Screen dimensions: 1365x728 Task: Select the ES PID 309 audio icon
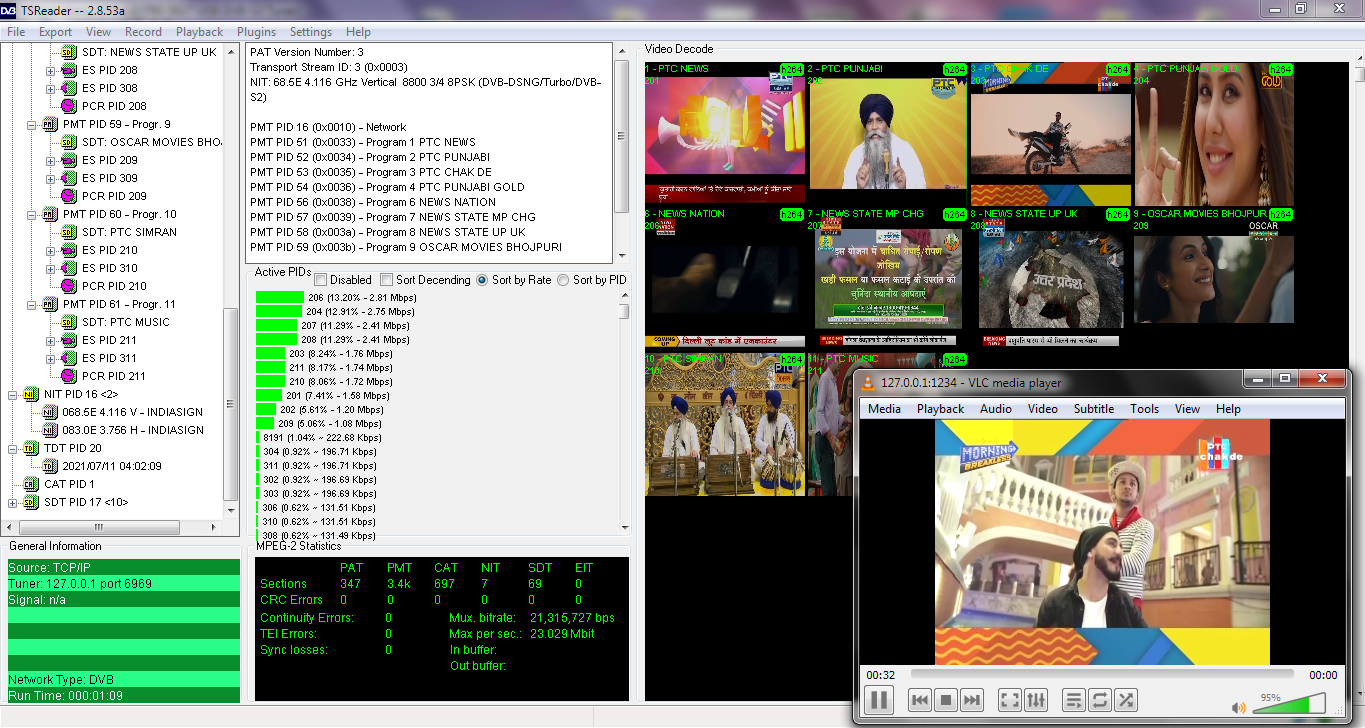click(x=68, y=178)
